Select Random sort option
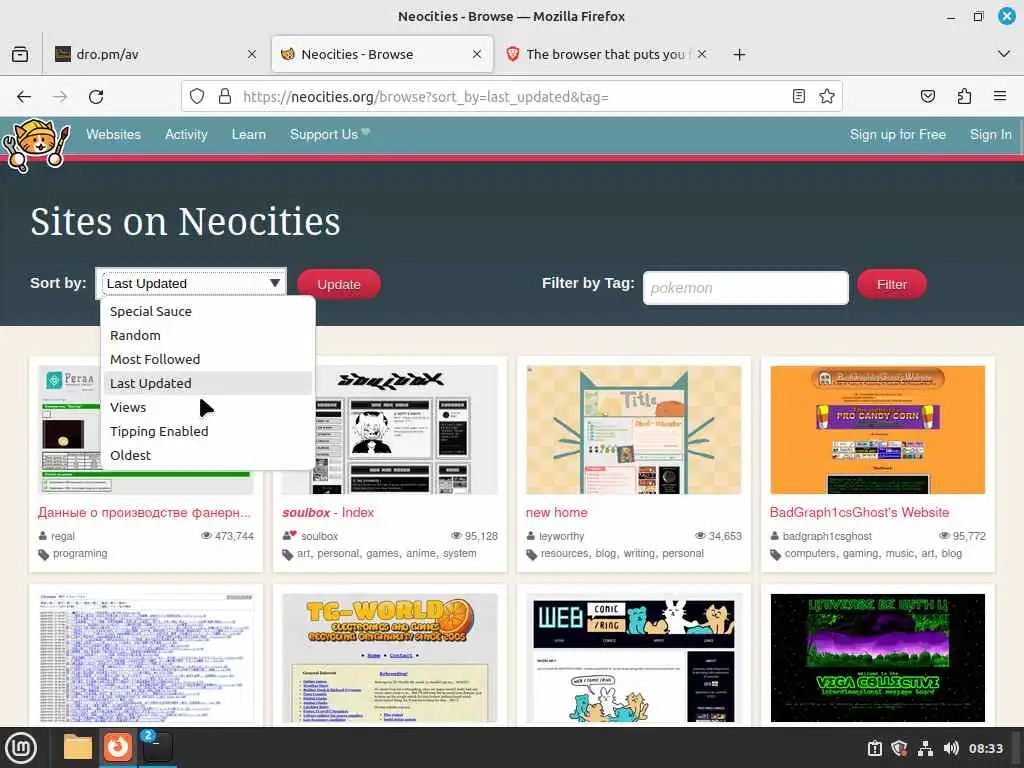1024x768 pixels. pos(207,335)
